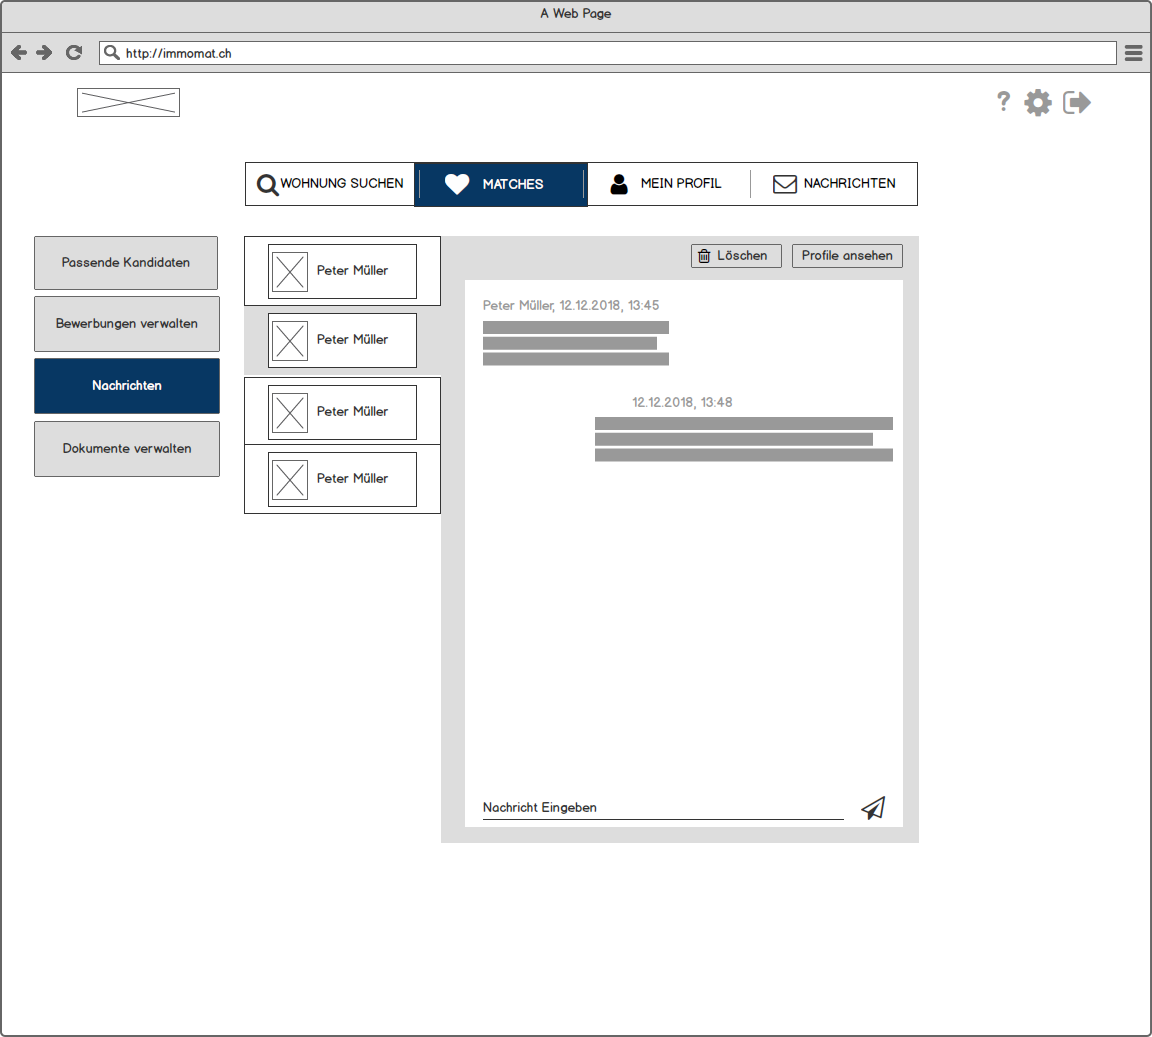1152x1037 pixels.
Task: Go to the Mein Profil tab
Action: [668, 184]
